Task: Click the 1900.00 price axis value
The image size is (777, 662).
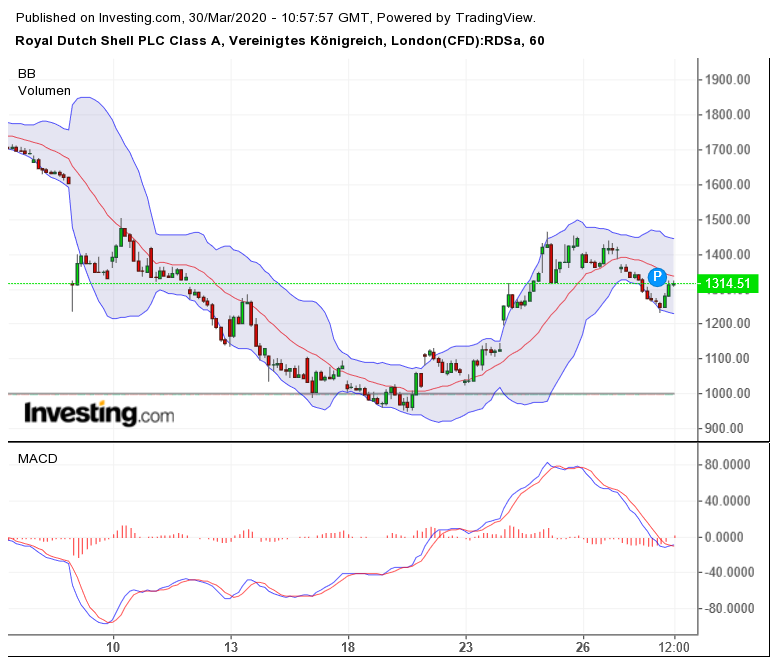Action: pos(727,79)
